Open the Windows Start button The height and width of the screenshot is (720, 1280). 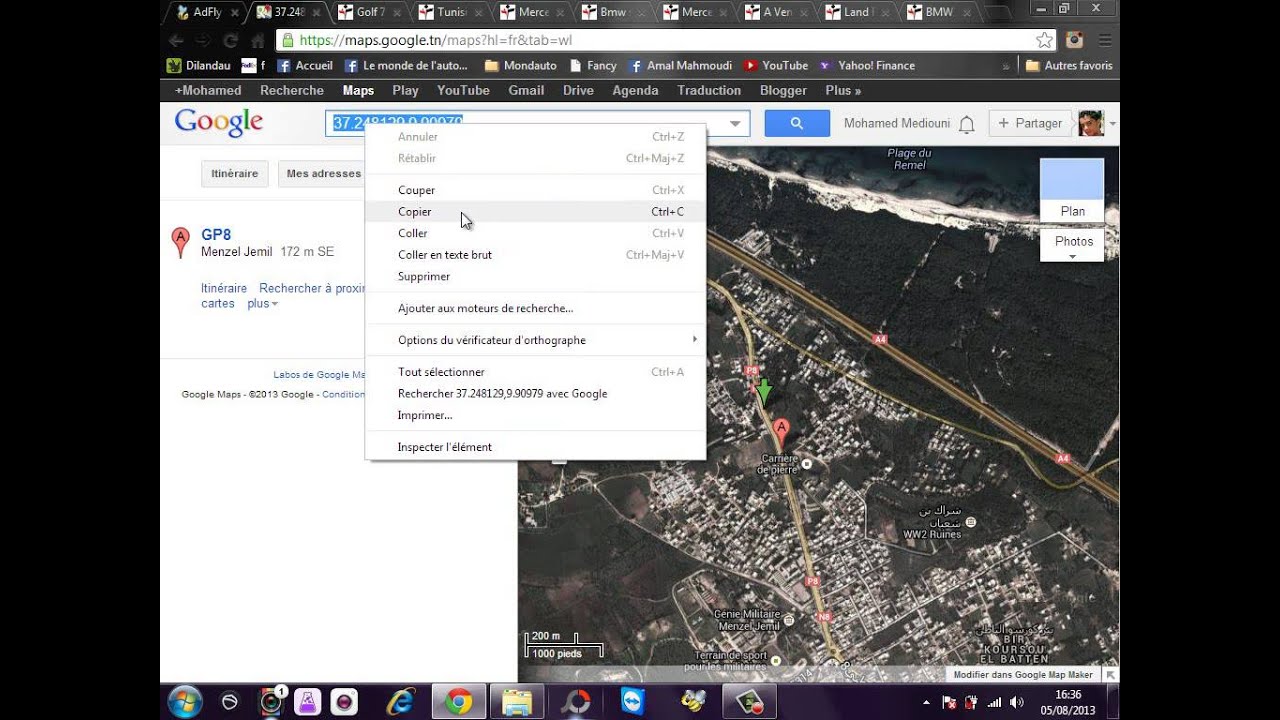[185, 702]
